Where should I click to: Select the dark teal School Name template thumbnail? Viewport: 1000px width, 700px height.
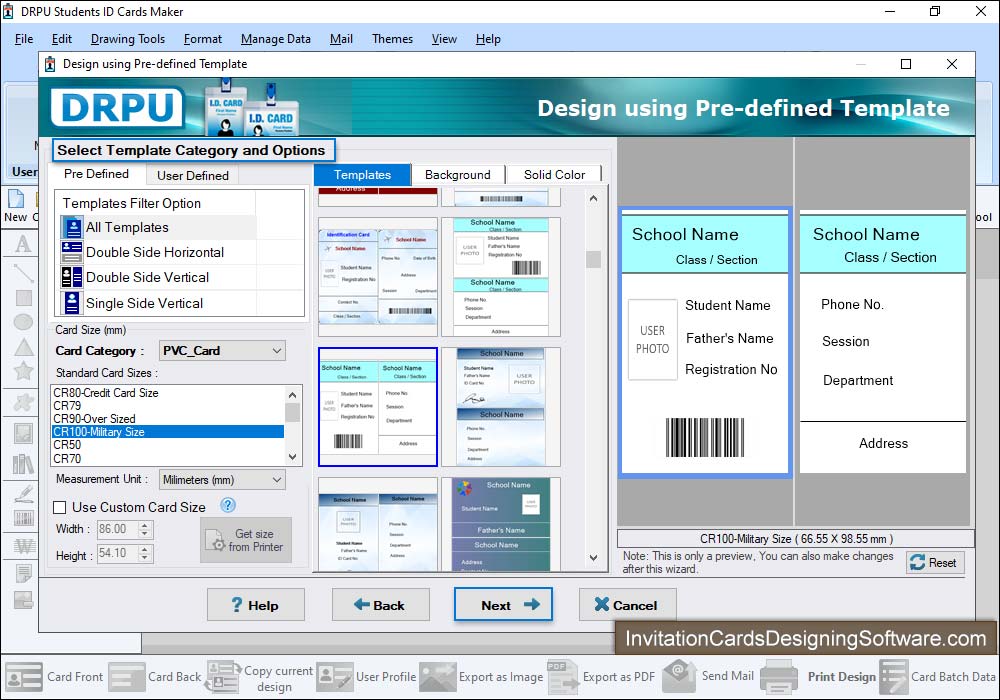click(x=501, y=524)
